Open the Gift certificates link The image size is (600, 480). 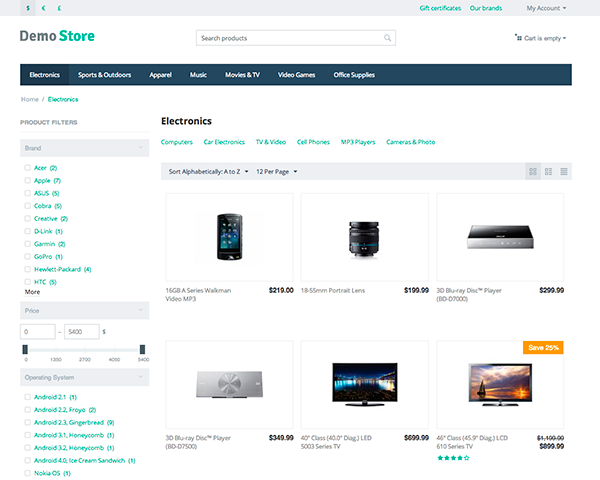440,8
